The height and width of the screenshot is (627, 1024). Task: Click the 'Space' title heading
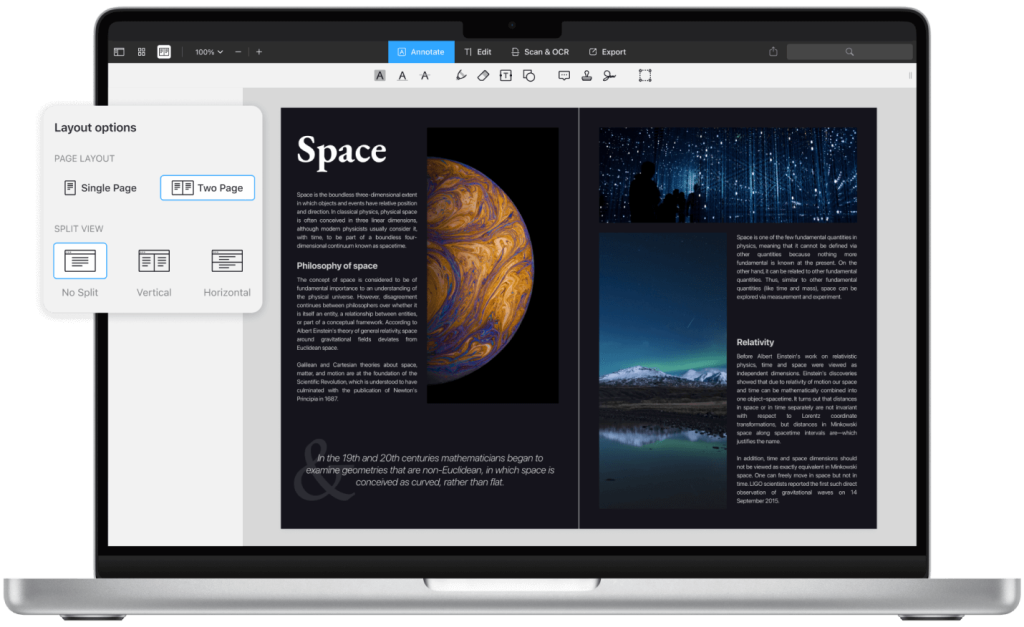(342, 151)
